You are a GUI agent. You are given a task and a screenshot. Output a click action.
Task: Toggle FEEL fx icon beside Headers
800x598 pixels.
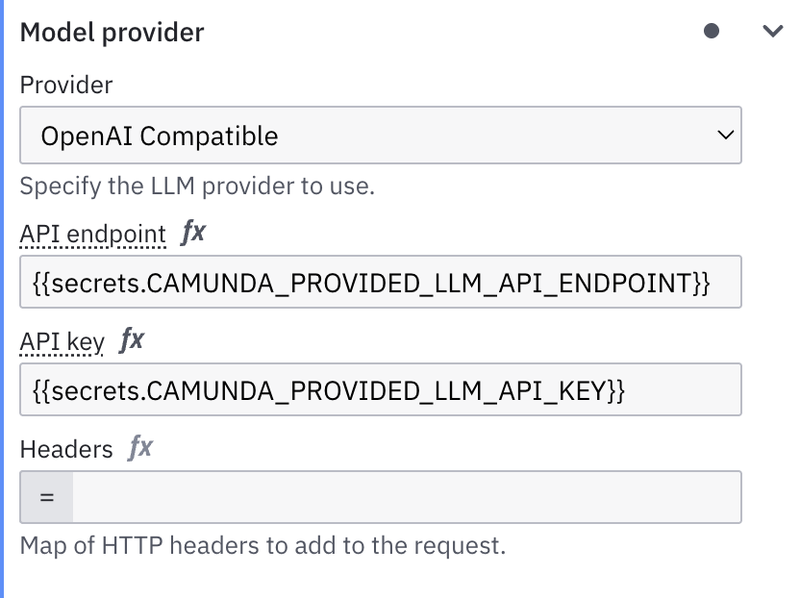[x=140, y=448]
